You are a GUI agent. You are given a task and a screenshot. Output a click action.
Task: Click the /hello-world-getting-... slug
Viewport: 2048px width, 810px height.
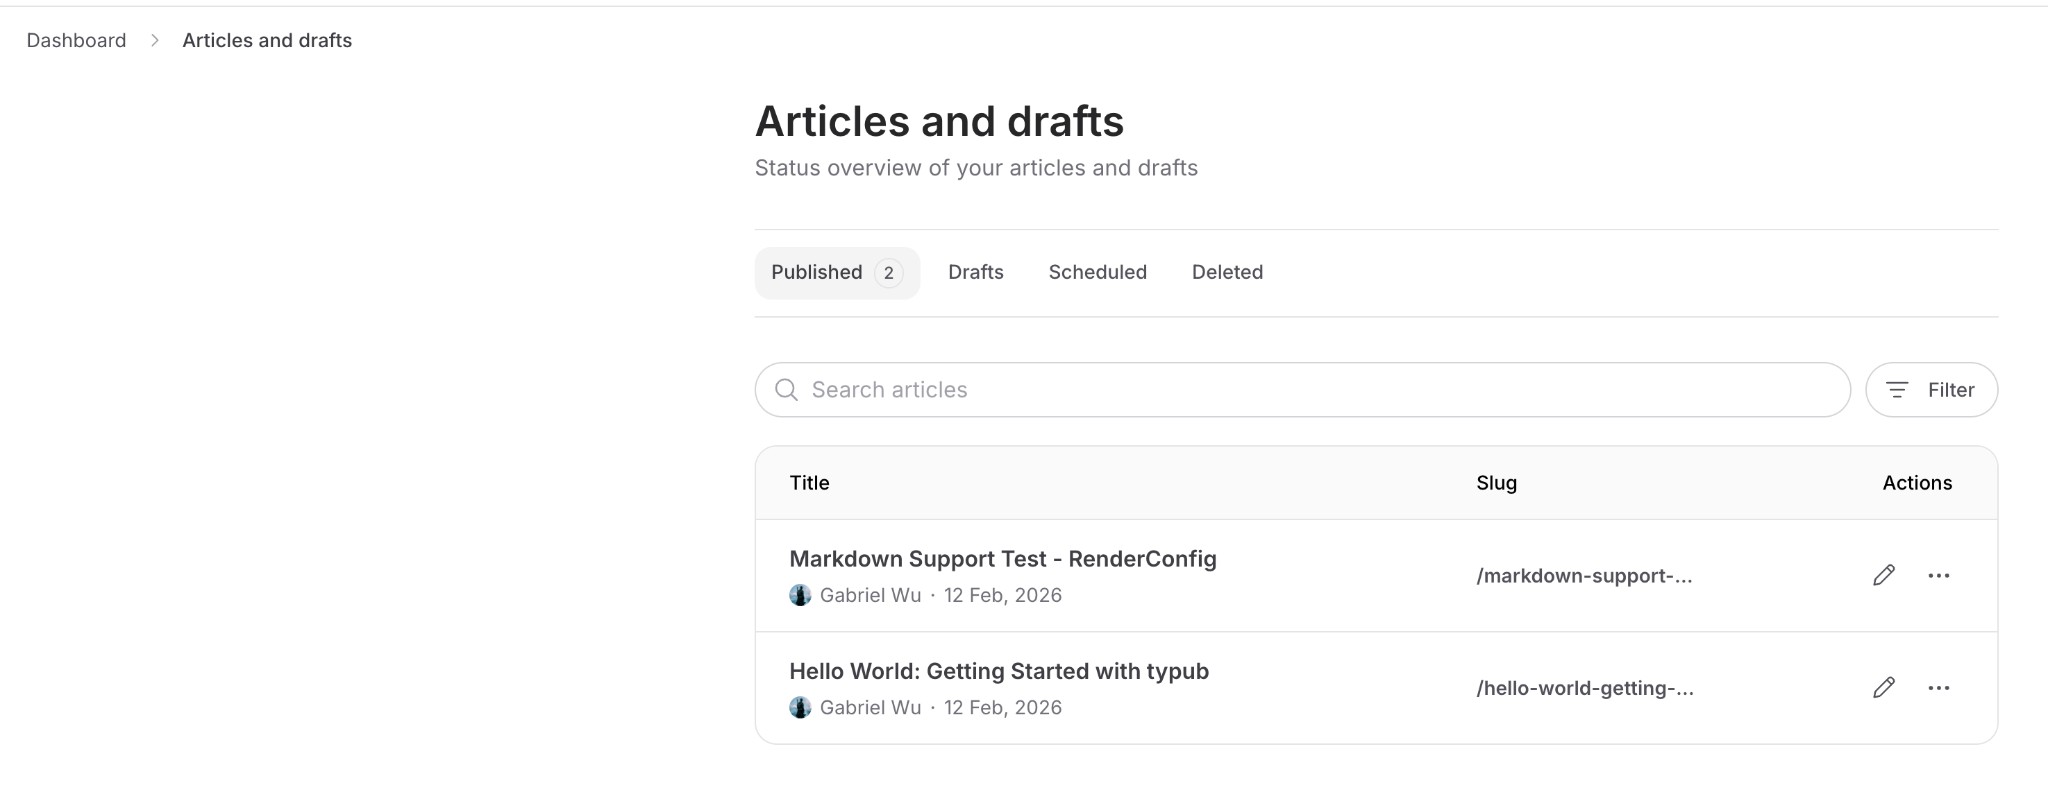tap(1585, 688)
